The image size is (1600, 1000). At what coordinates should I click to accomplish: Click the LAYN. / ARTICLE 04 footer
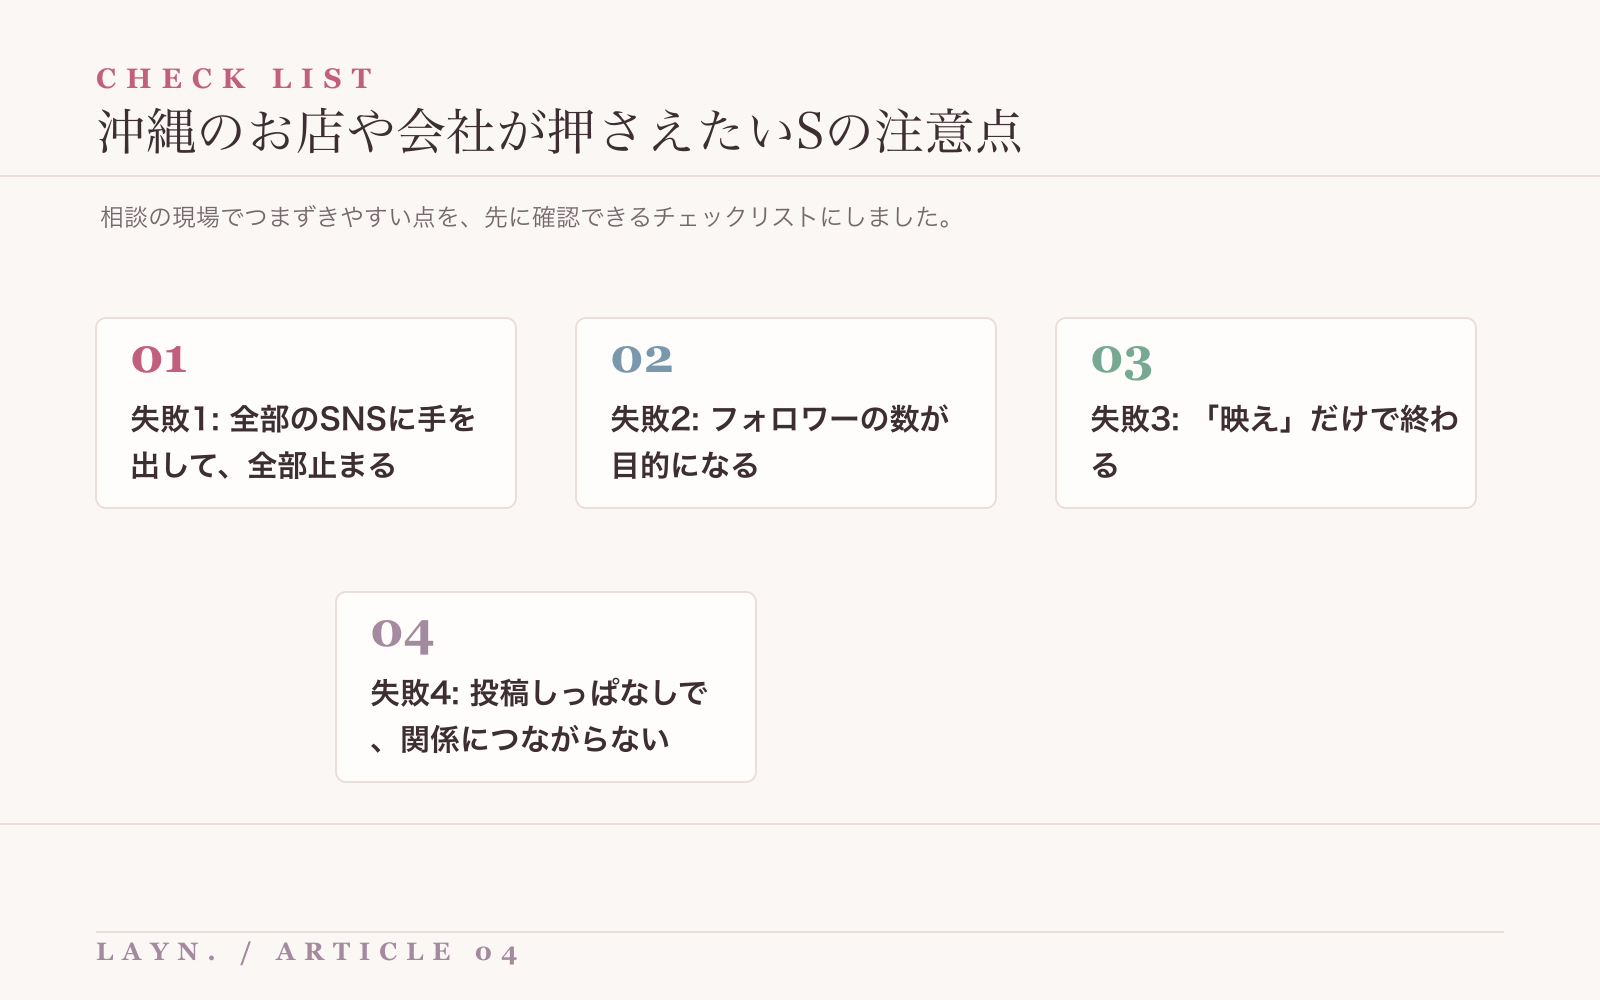pyautogui.click(x=307, y=952)
